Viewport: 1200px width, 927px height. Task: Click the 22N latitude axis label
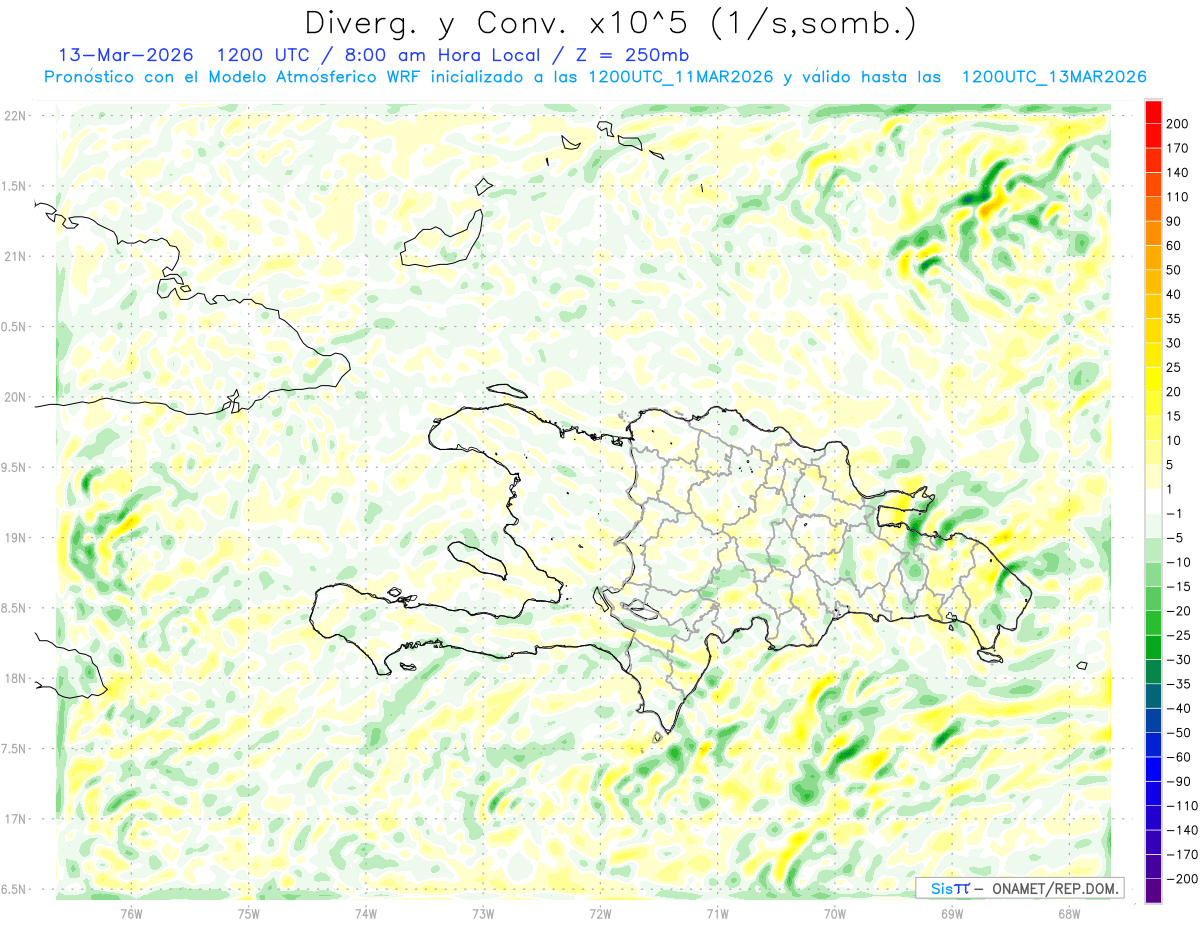tap(16, 116)
